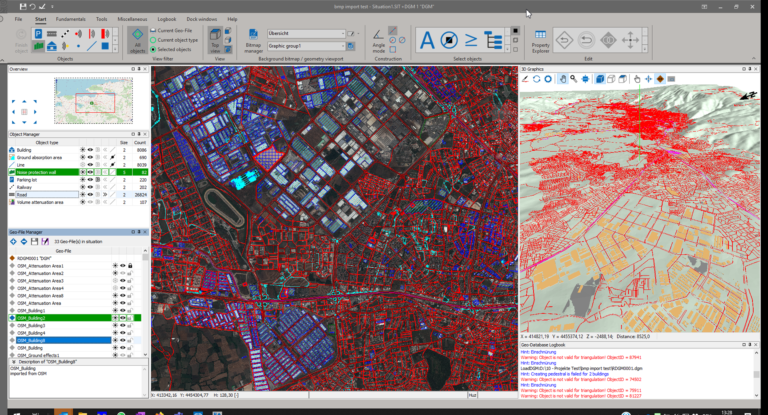
Task: Select the blue area object tool
Action: coord(105,46)
